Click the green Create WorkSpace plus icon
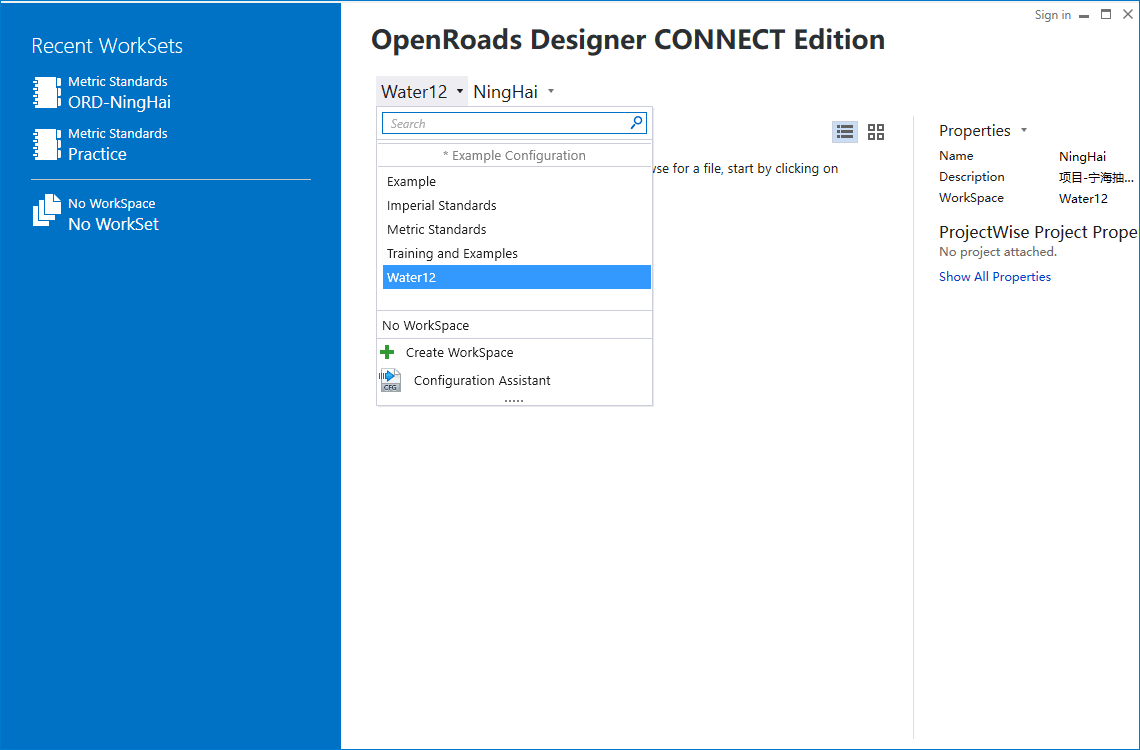This screenshot has height=750, width=1140. click(388, 352)
